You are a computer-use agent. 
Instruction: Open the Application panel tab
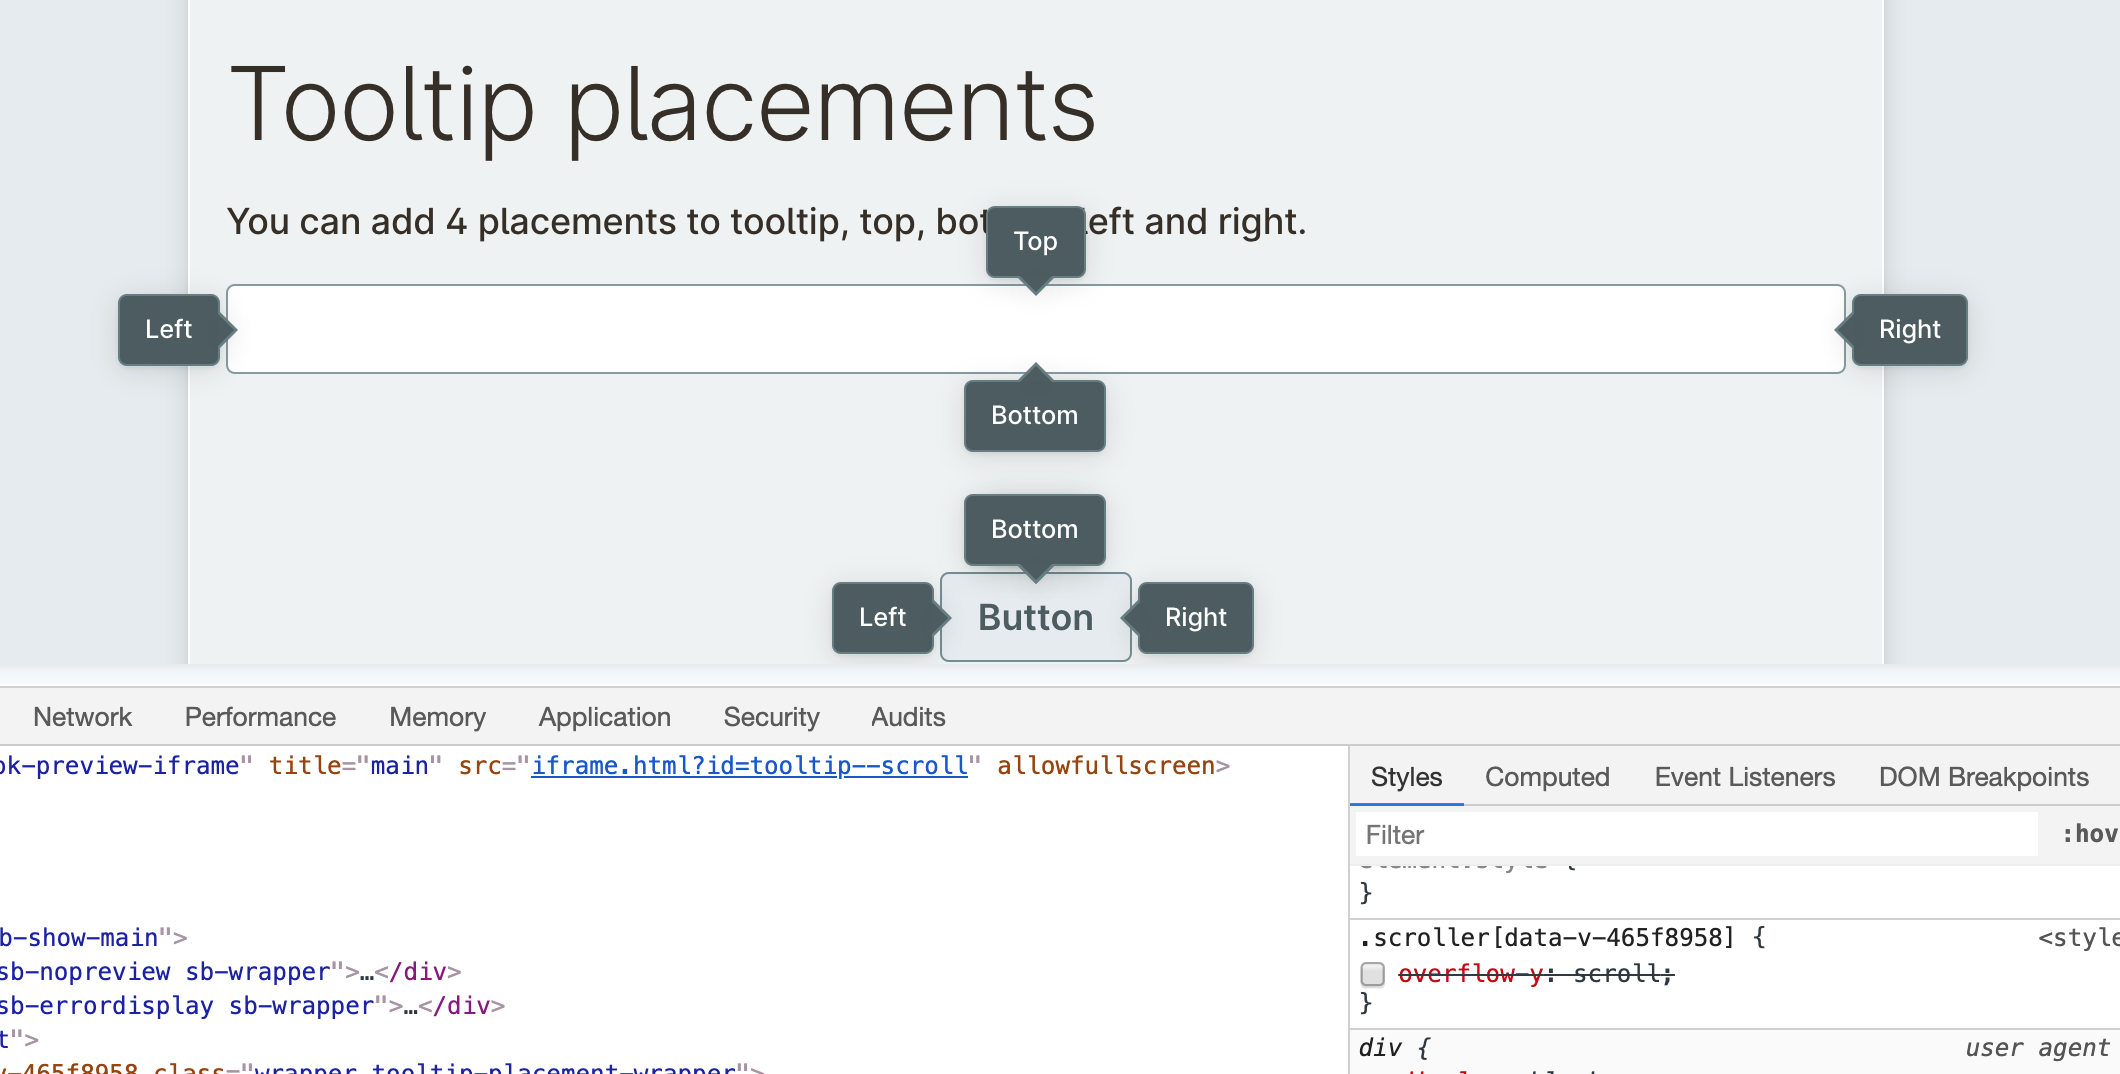click(x=604, y=716)
